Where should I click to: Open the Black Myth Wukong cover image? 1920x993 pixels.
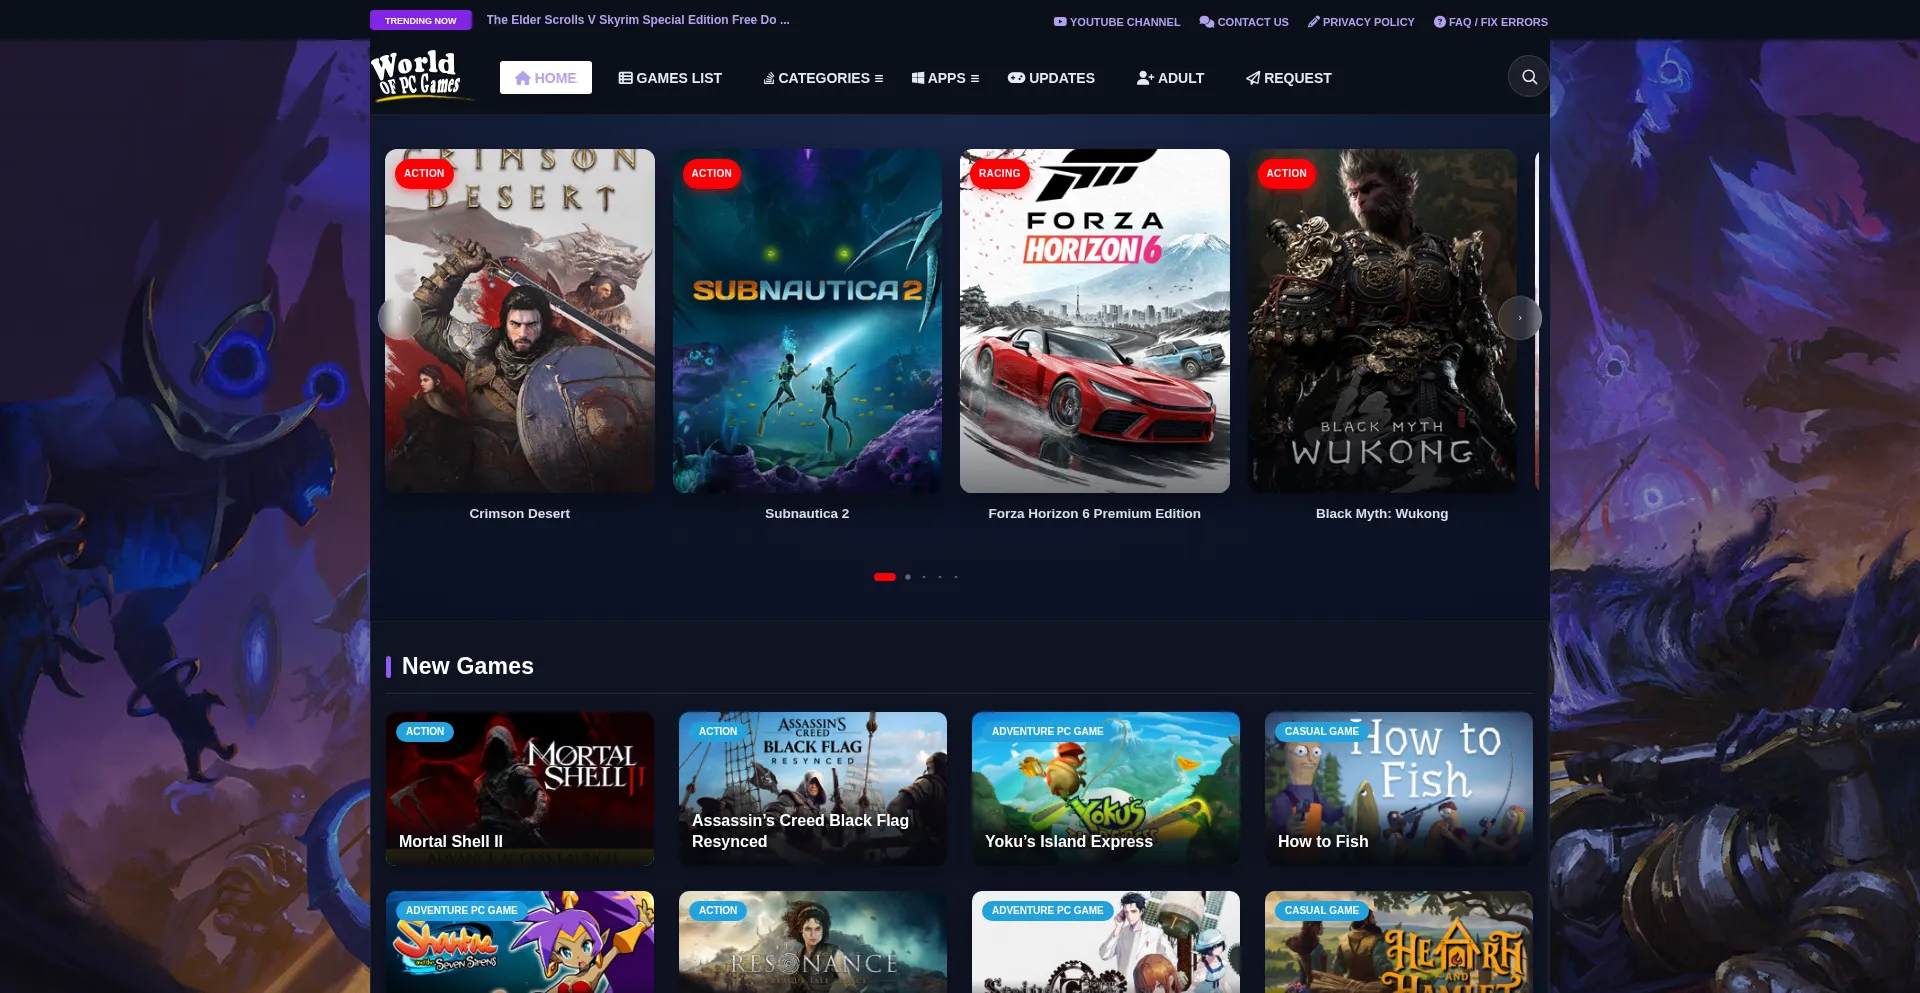pos(1382,321)
